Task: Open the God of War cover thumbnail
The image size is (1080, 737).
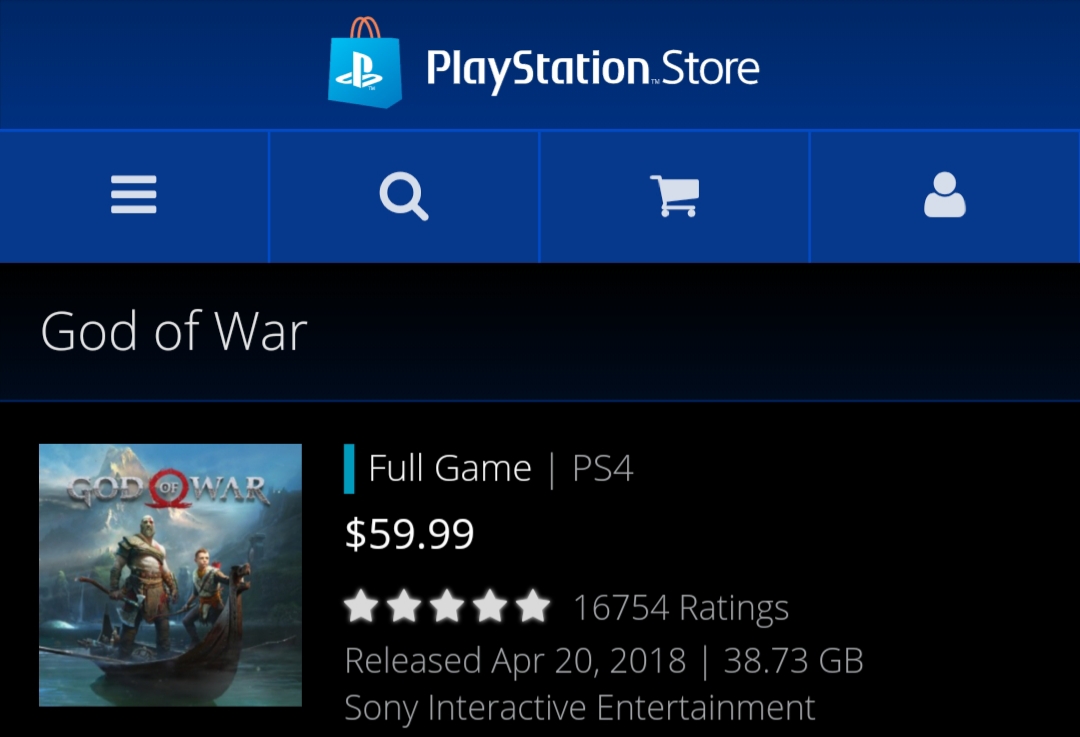Action: click(170, 575)
